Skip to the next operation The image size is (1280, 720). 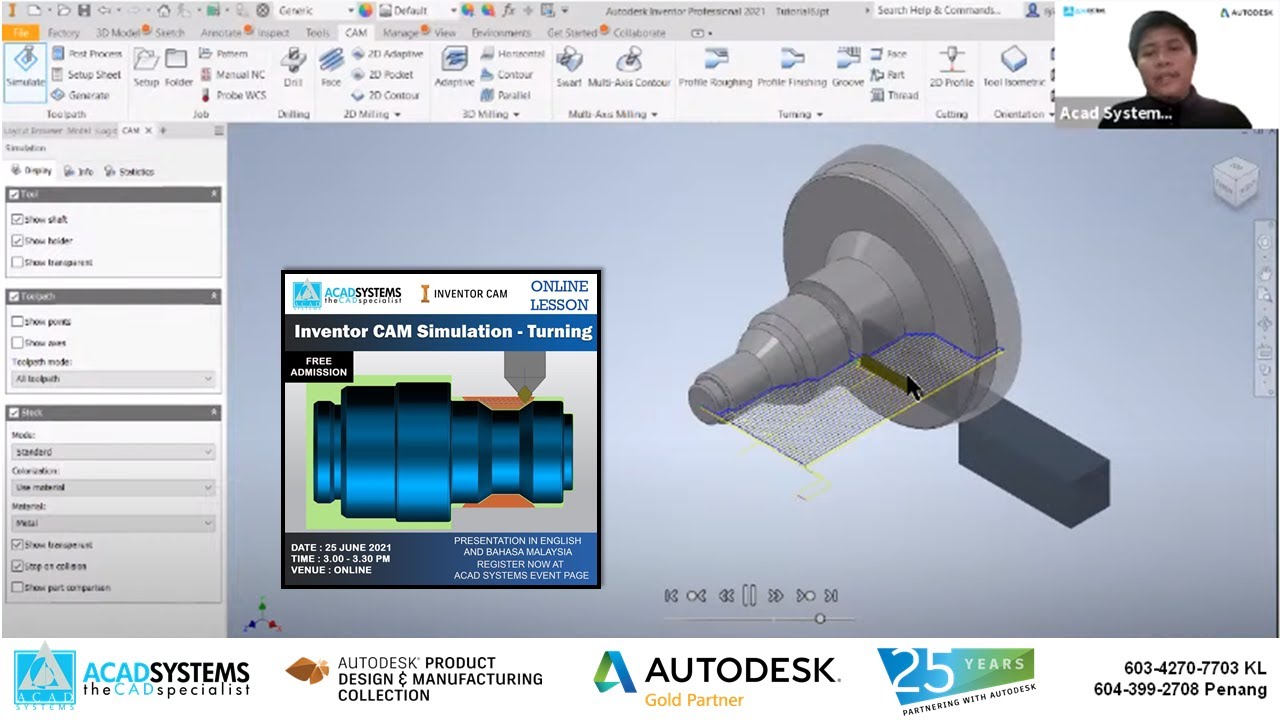pyautogui.click(x=805, y=596)
